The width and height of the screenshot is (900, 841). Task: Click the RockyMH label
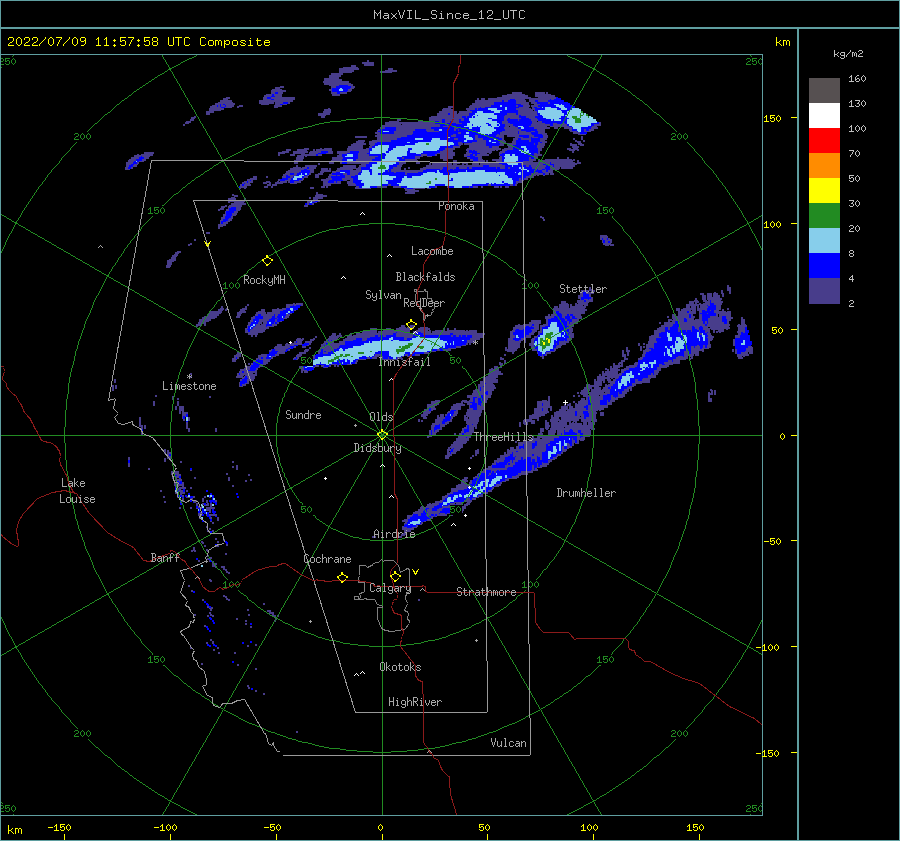(264, 280)
